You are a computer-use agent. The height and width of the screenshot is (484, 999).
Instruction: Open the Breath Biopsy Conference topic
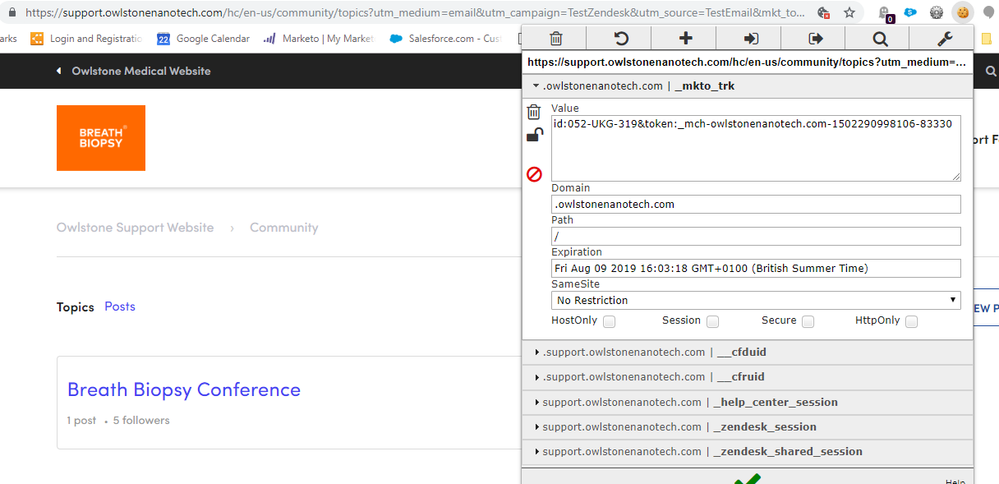[184, 389]
